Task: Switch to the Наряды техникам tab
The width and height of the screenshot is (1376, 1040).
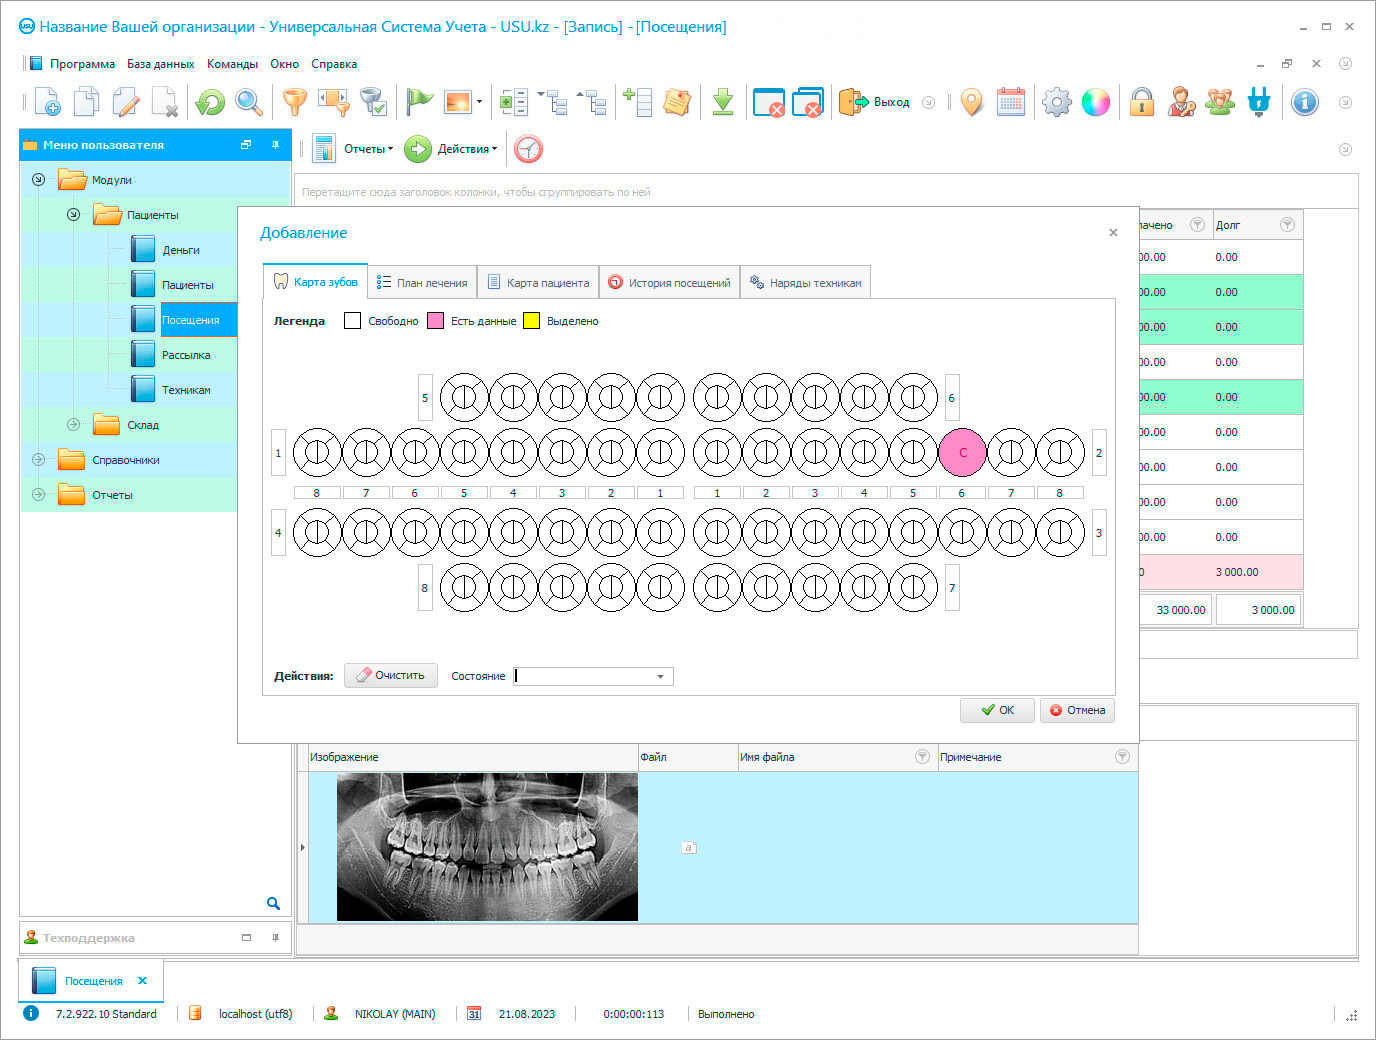Action: pyautogui.click(x=806, y=283)
